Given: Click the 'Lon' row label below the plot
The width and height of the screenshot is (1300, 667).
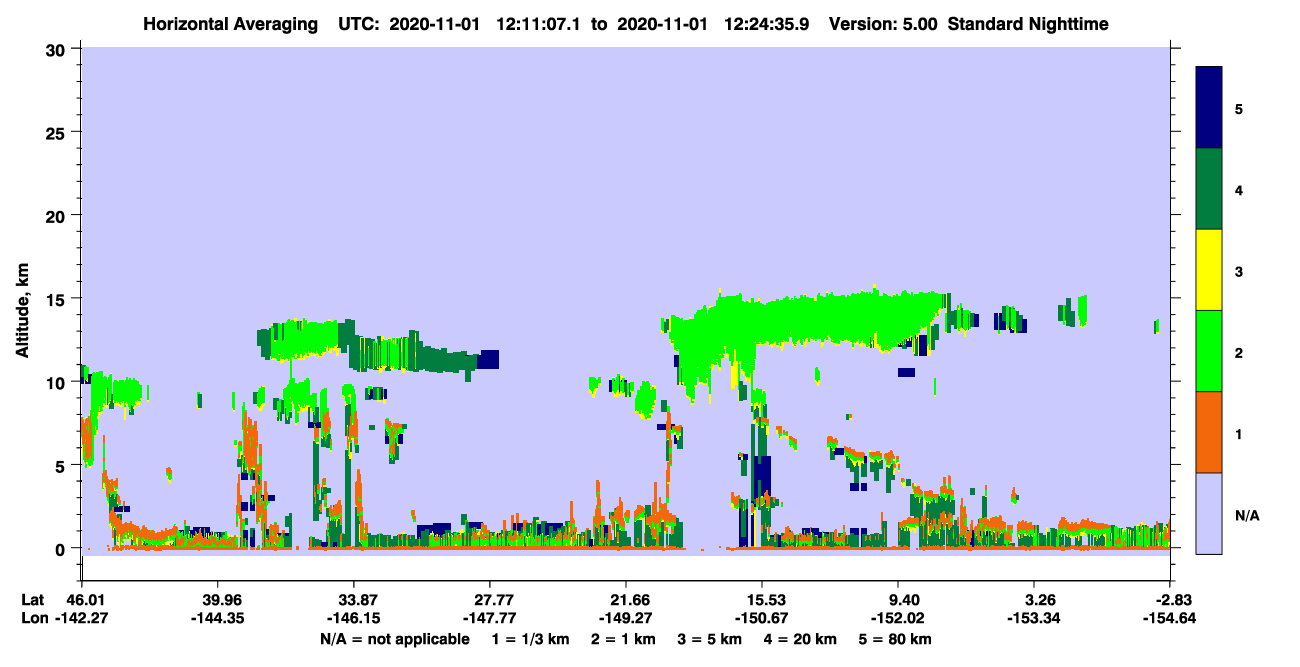Looking at the screenshot, I should [33, 618].
